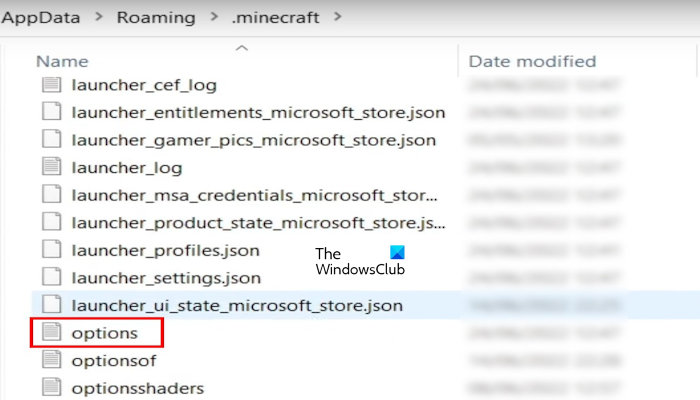Select the optionsshaders file name
This screenshot has width=700, height=400.
[x=138, y=388]
